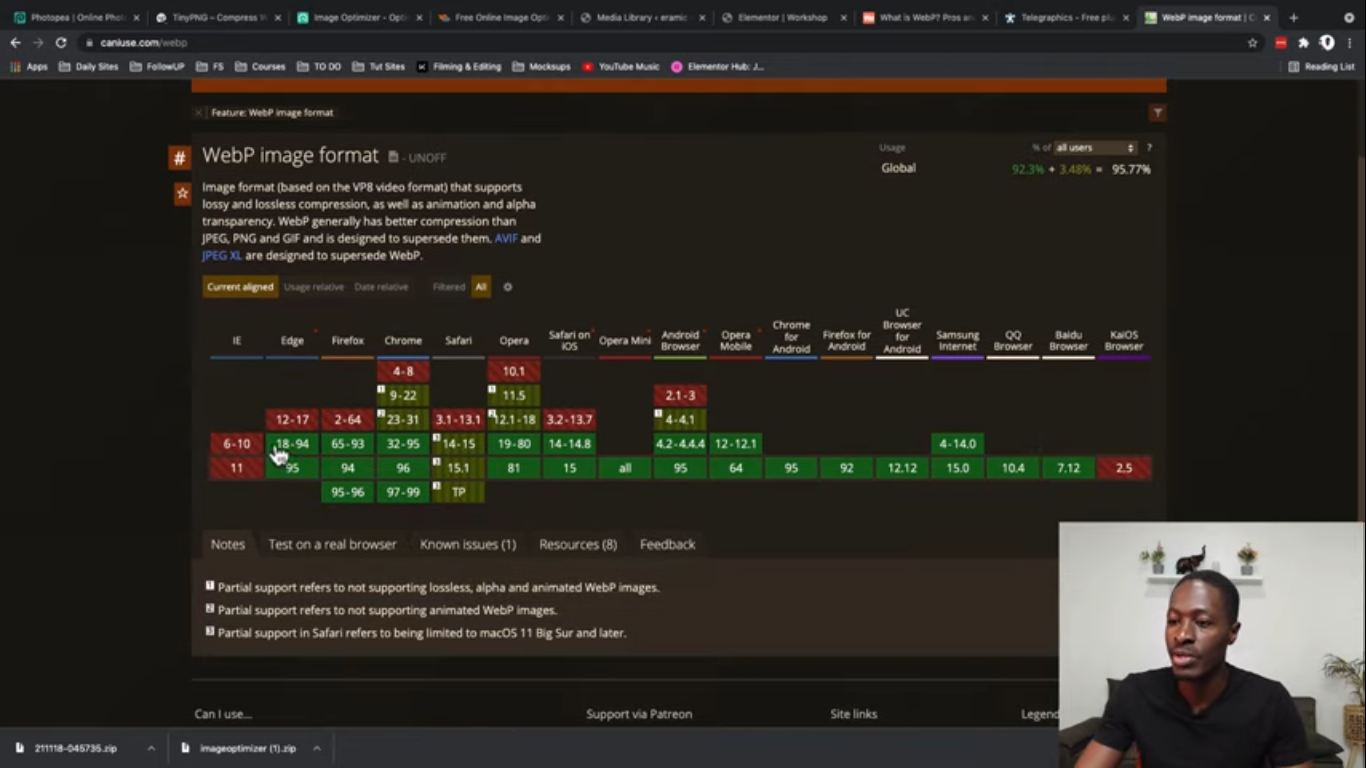Image resolution: width=1366 pixels, height=768 pixels.
Task: Click the Chrome 4-8 unsupported cell
Action: tap(403, 372)
